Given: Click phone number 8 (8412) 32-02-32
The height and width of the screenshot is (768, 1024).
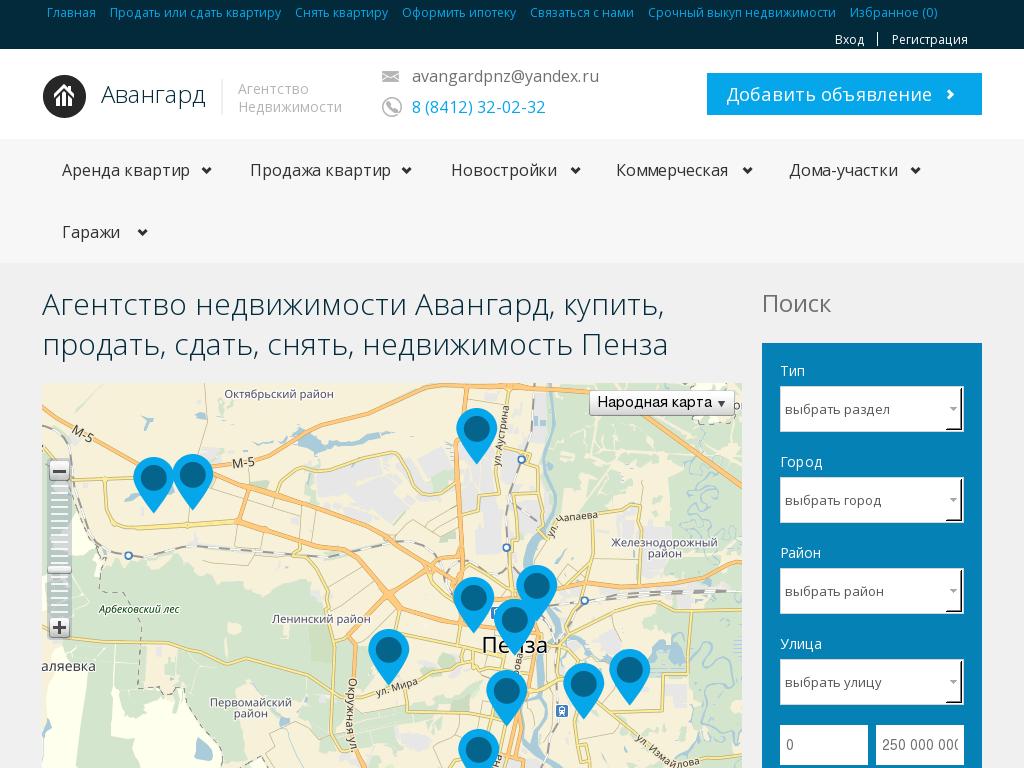Looking at the screenshot, I should (478, 107).
